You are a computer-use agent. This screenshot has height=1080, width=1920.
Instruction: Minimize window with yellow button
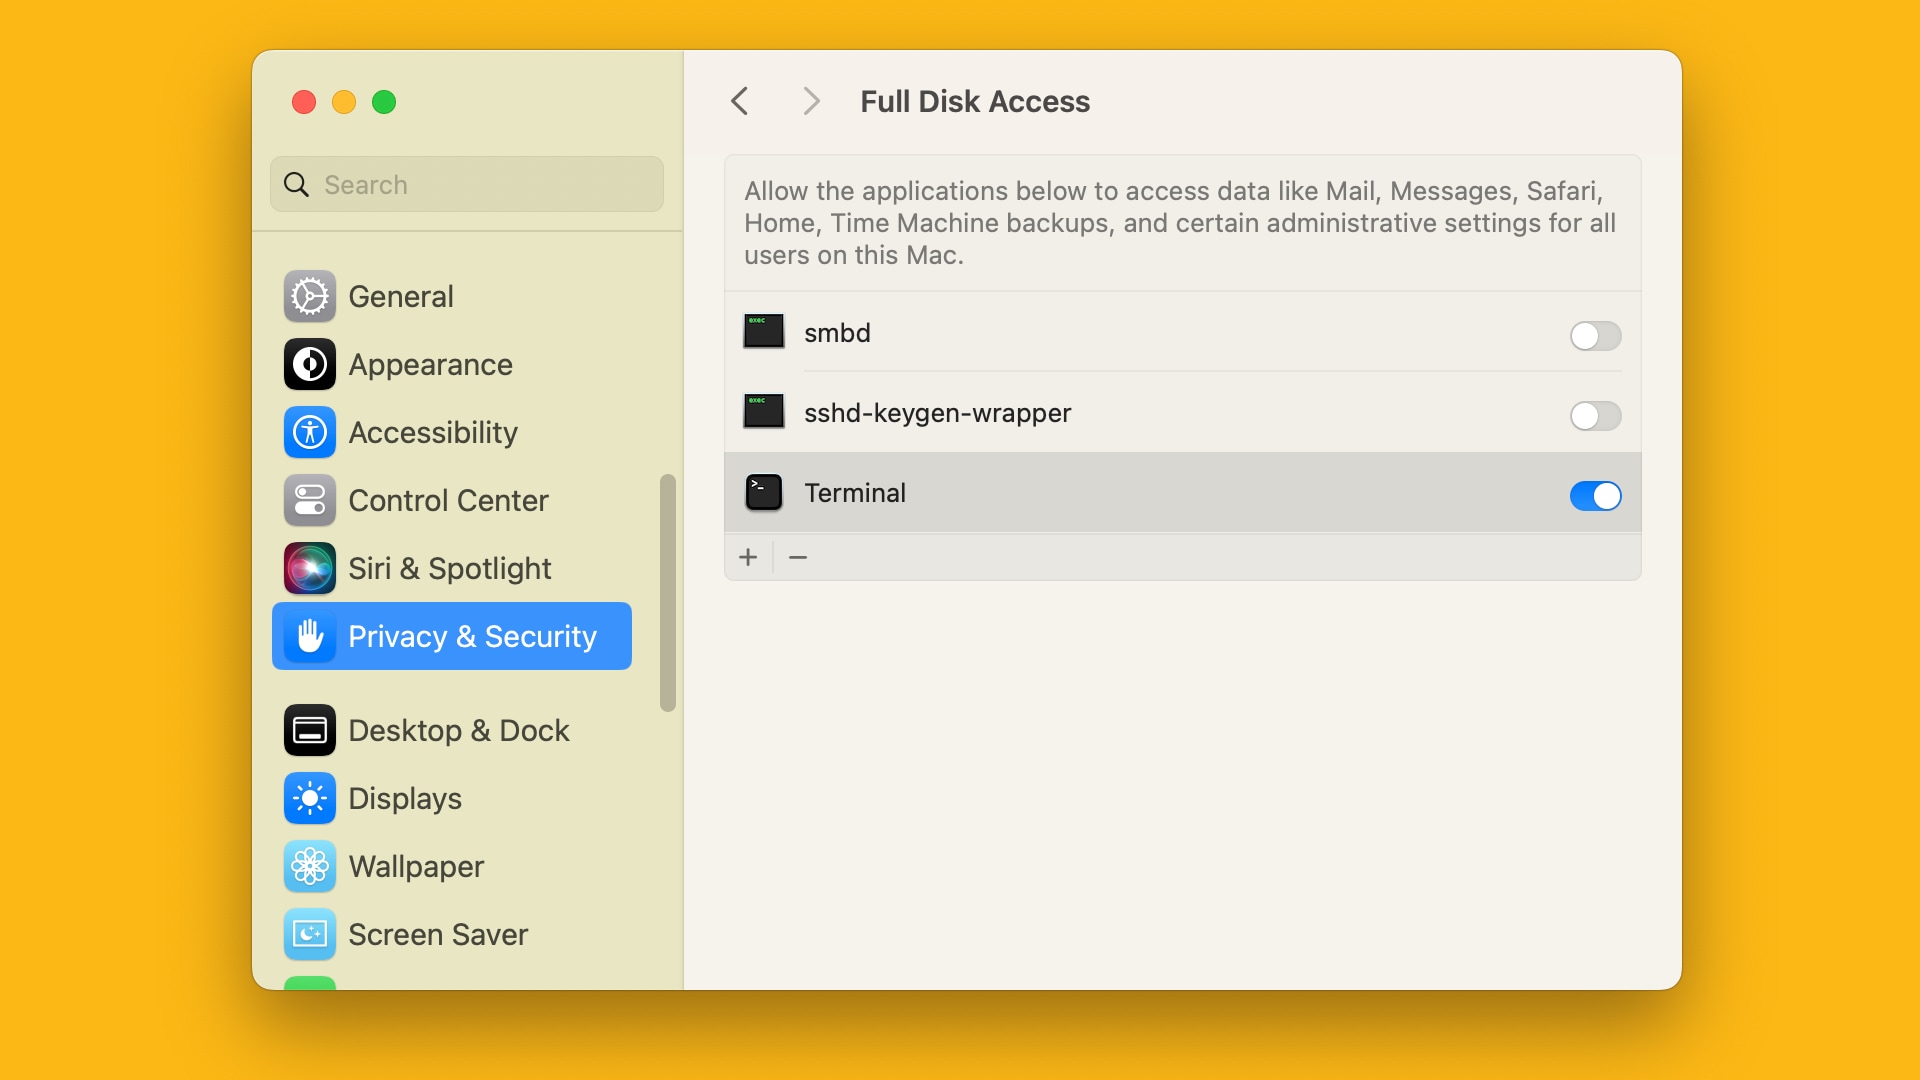344,102
